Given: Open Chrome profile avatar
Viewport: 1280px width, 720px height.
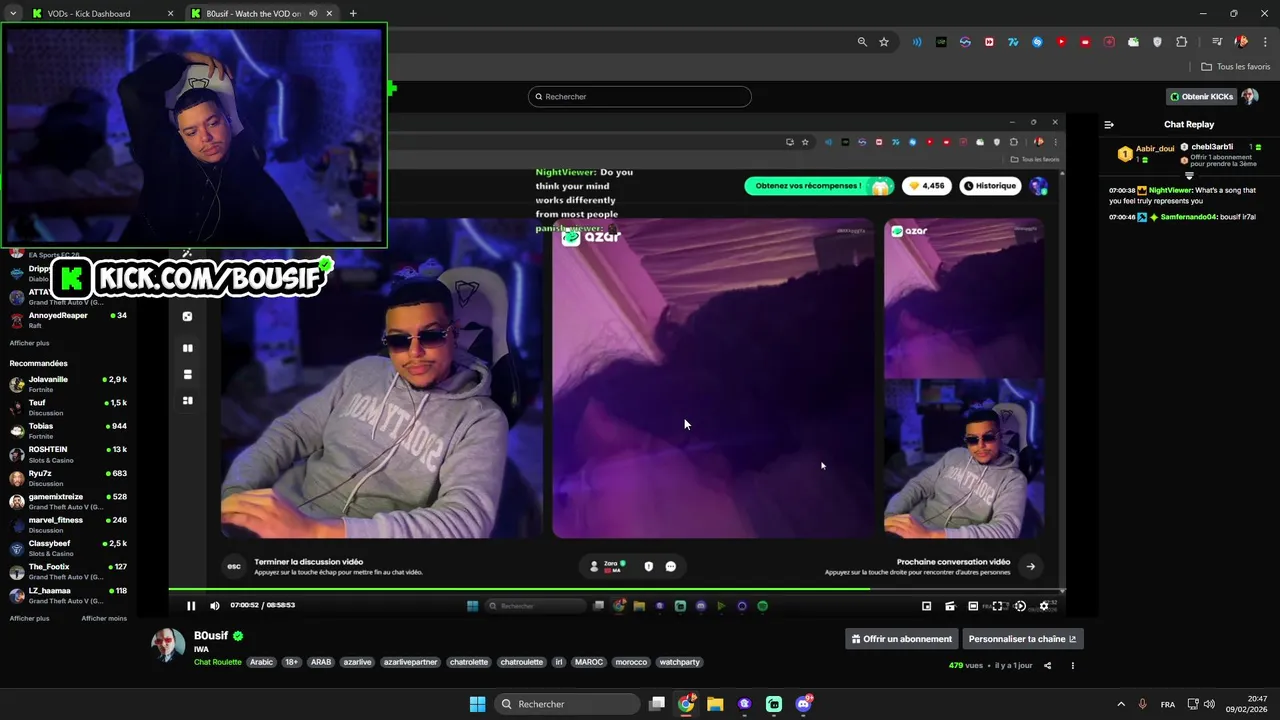Looking at the screenshot, I should (1241, 42).
